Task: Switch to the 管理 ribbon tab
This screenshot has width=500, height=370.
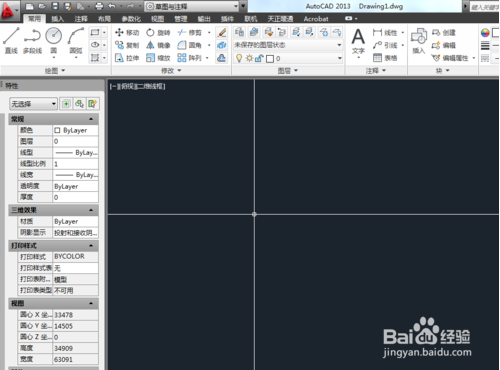Action: 181,19
